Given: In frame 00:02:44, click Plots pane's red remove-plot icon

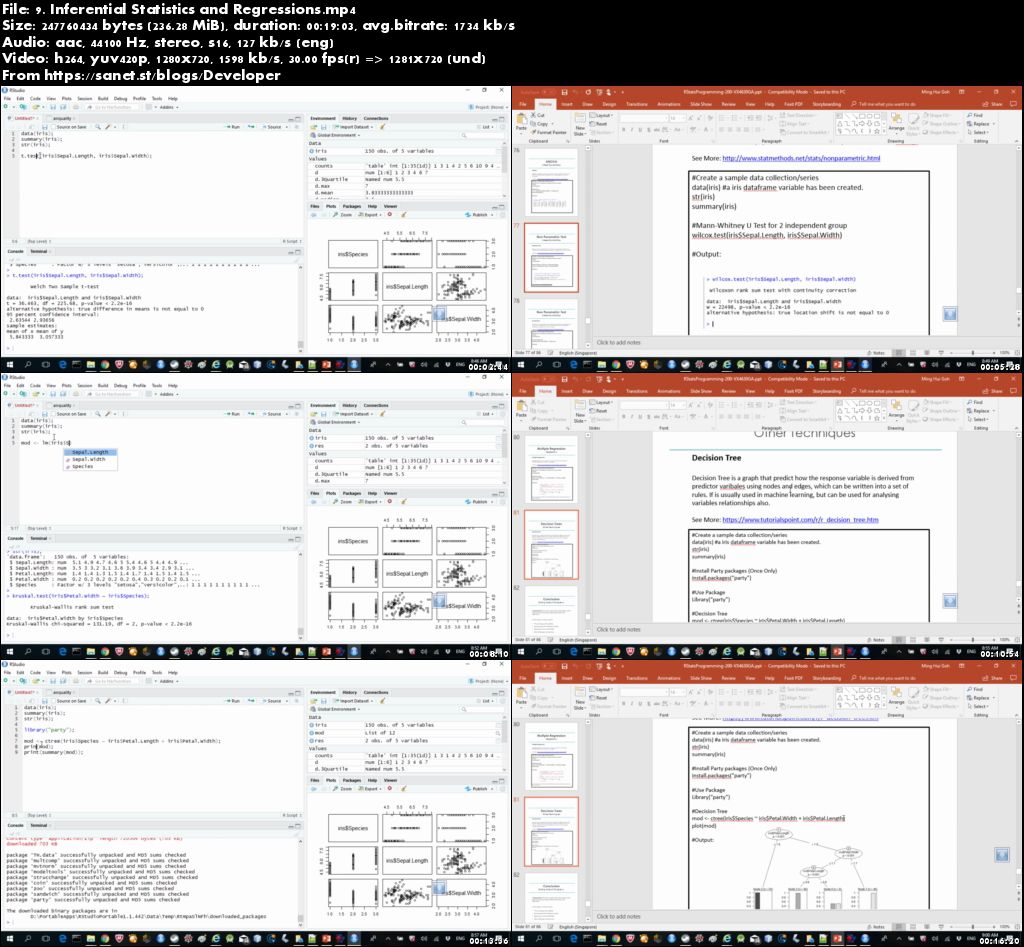Looking at the screenshot, I should click(390, 214).
